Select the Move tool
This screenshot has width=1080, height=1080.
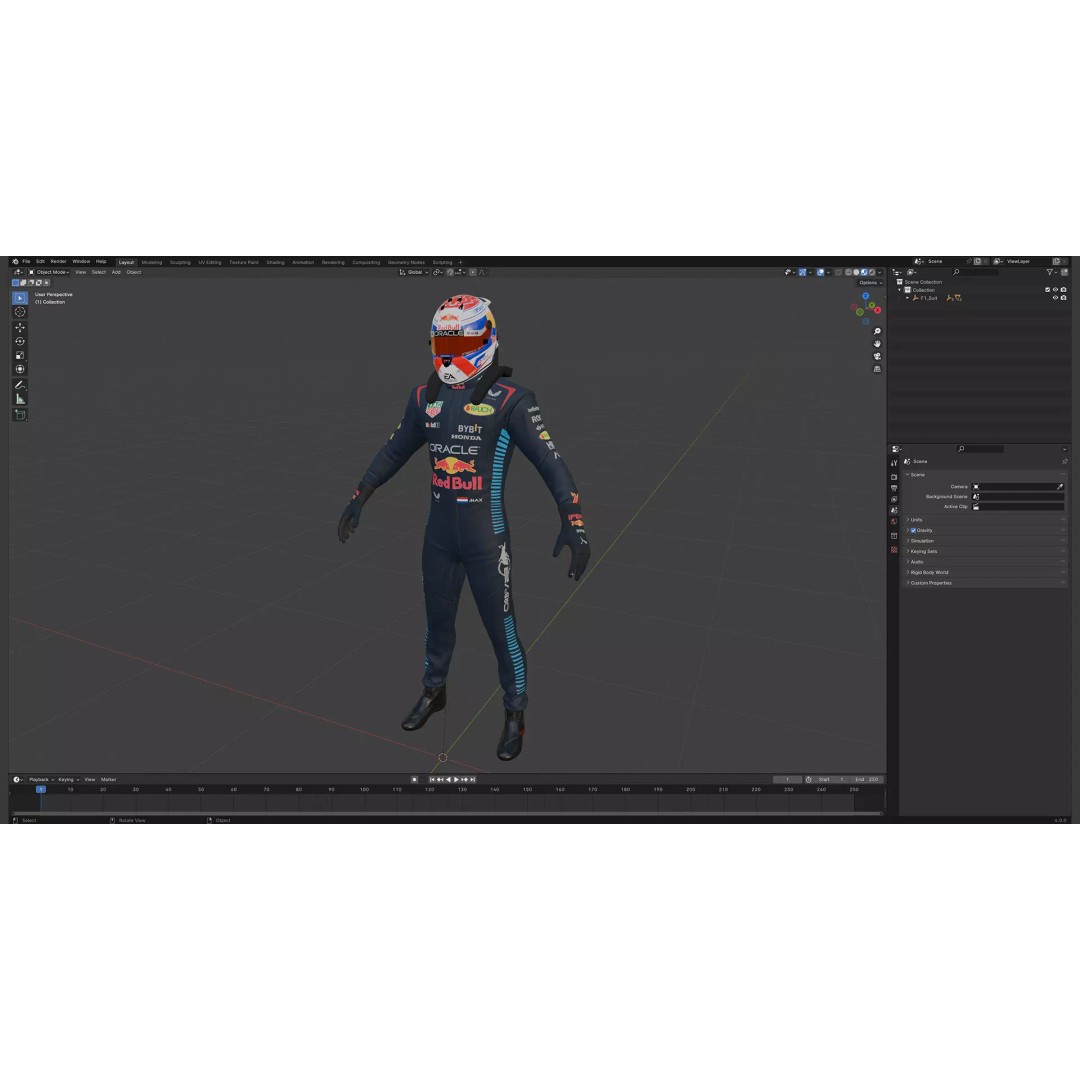pos(20,327)
